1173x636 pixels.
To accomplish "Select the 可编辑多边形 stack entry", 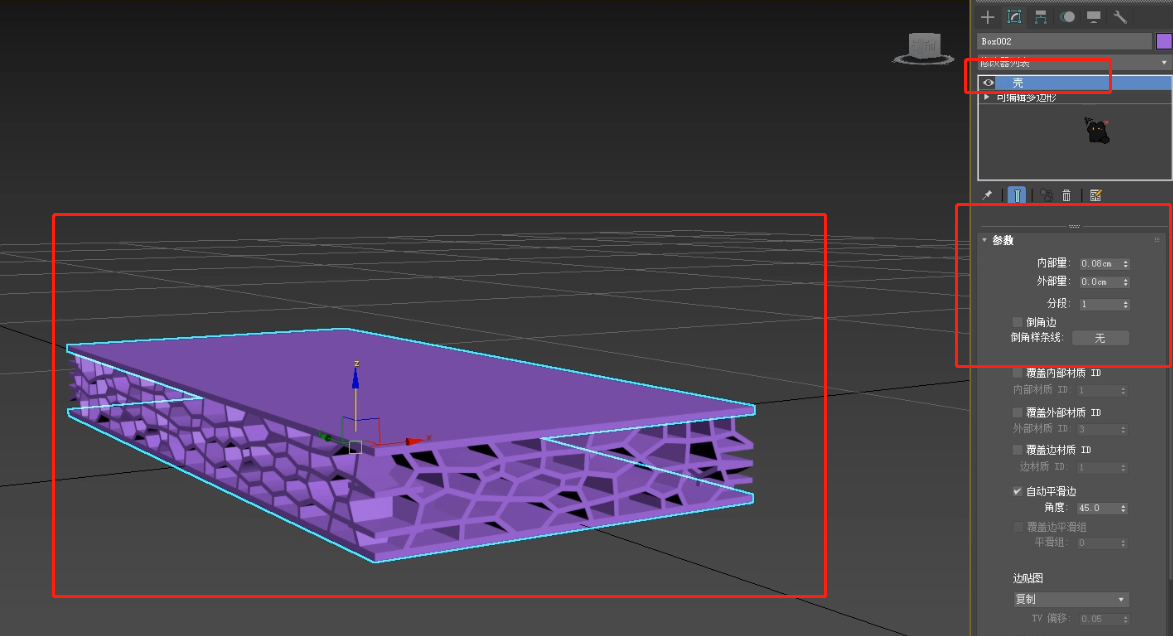I will coord(1026,97).
